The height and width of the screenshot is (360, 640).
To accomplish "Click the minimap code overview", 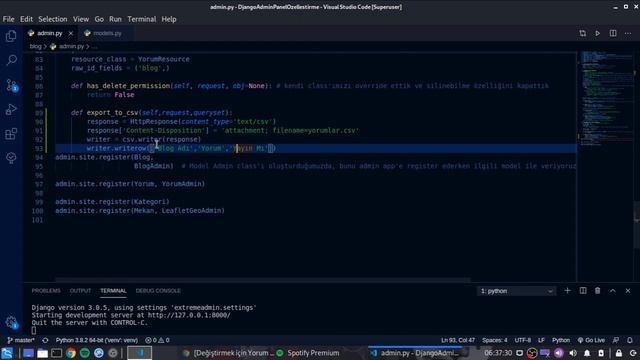I will (x=607, y=98).
